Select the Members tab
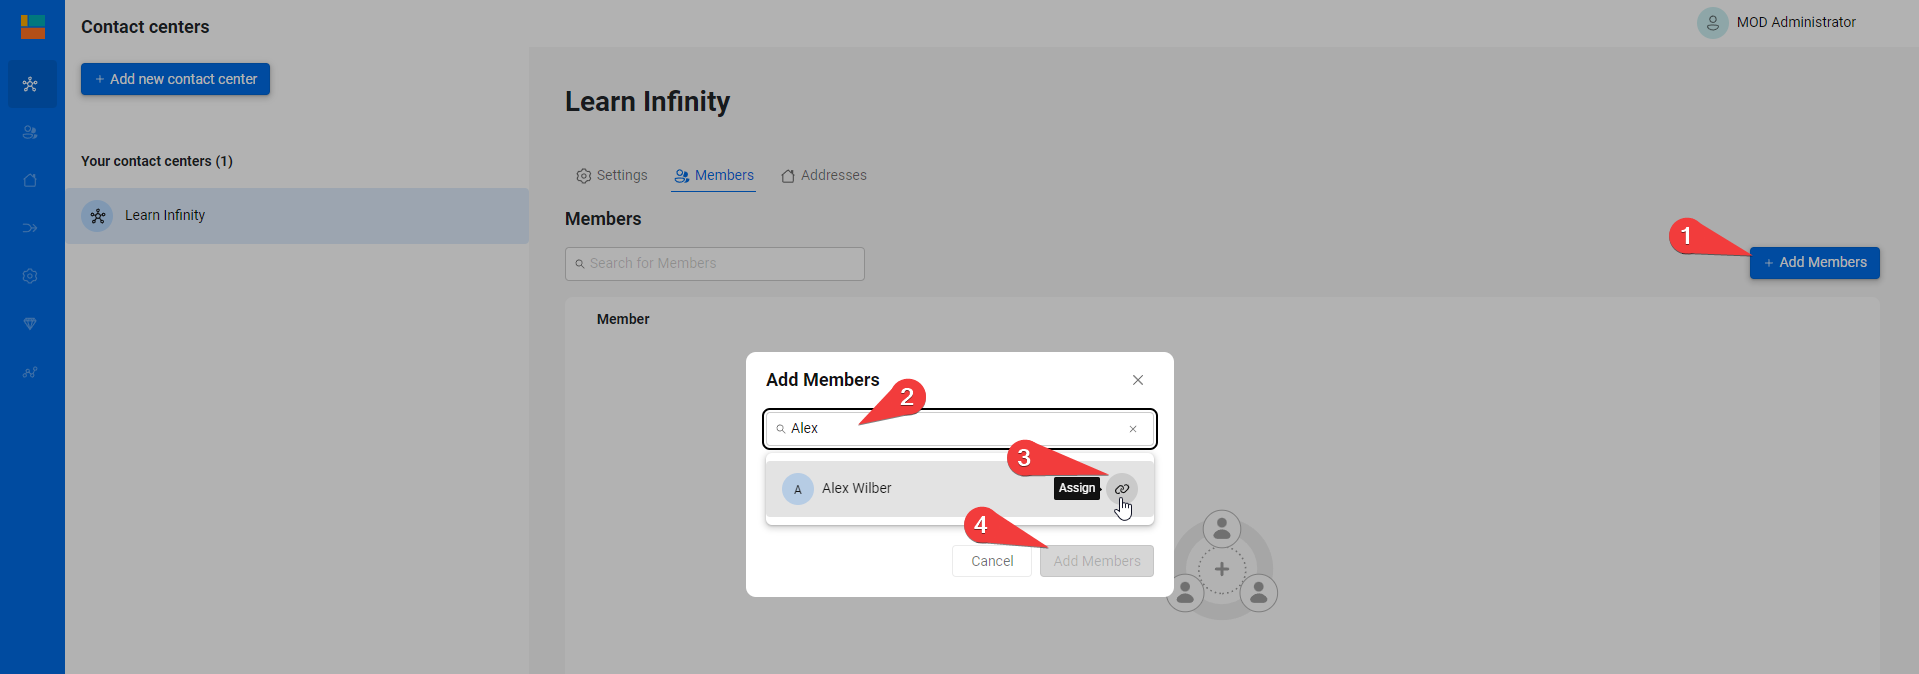Image resolution: width=1919 pixels, height=674 pixels. tap(714, 176)
